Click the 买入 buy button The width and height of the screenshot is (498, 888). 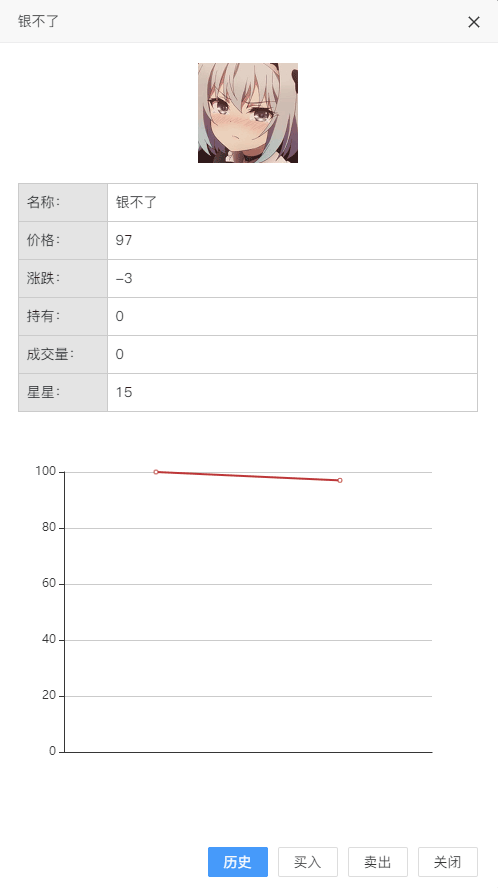coord(308,862)
